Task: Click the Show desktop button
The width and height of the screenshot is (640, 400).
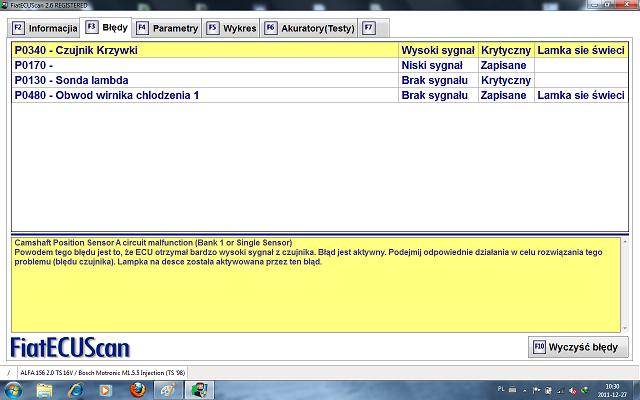Action: point(637,390)
